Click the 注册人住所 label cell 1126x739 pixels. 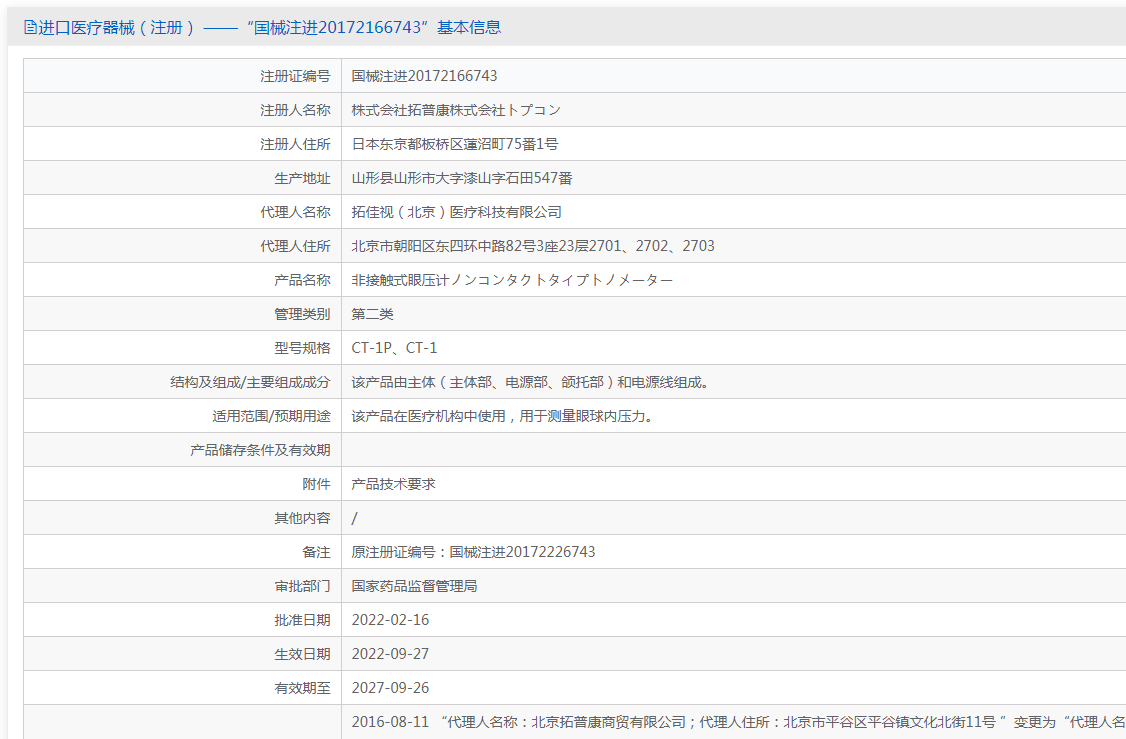pos(182,144)
